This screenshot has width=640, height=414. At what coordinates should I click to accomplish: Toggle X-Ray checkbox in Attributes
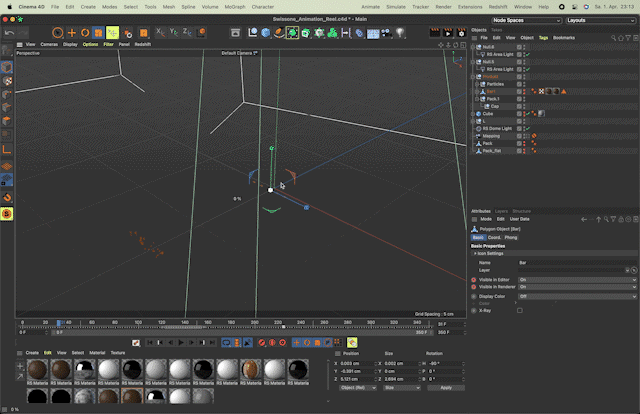pos(520,310)
